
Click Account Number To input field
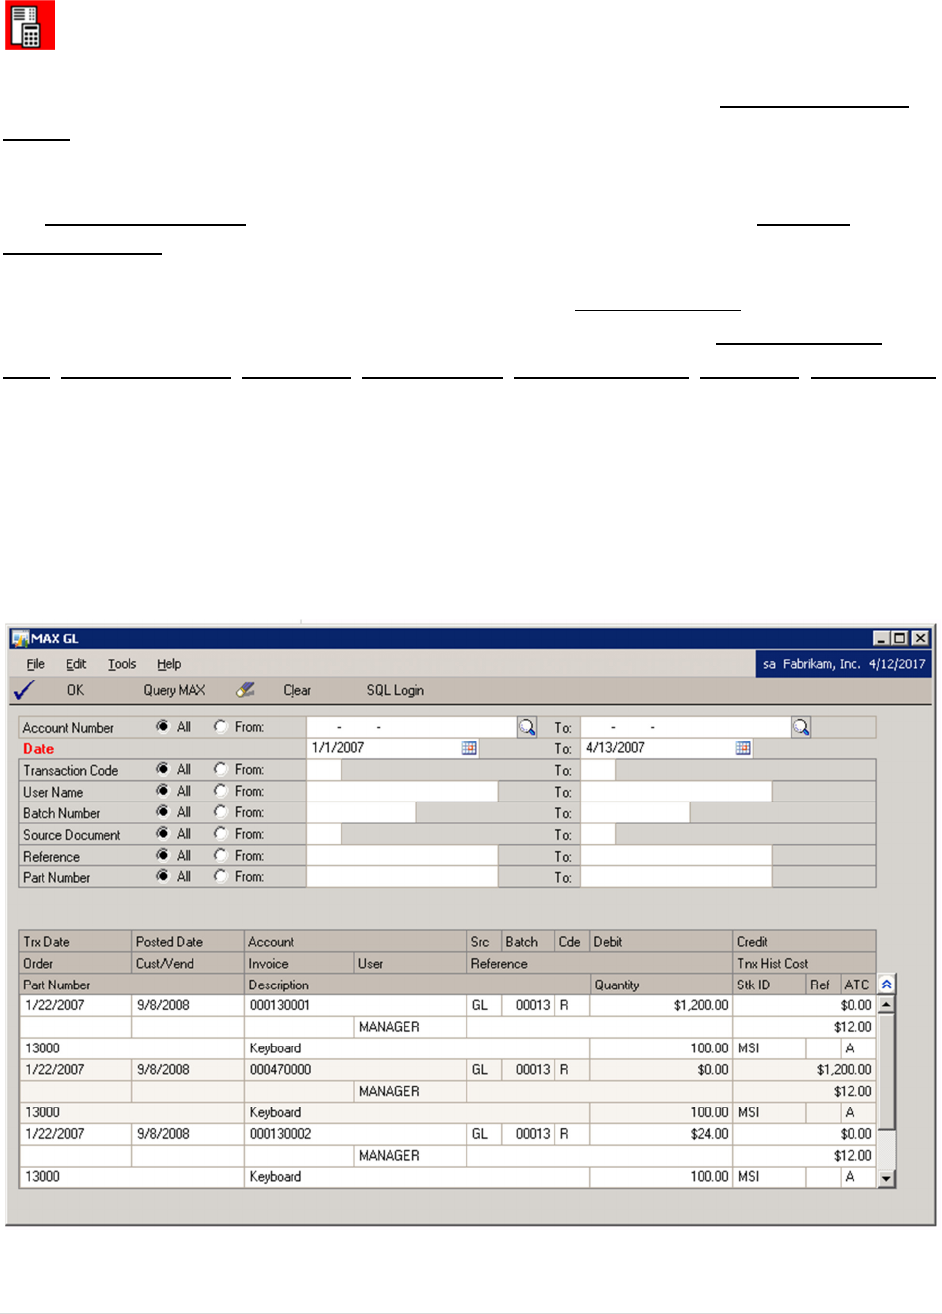(686, 727)
